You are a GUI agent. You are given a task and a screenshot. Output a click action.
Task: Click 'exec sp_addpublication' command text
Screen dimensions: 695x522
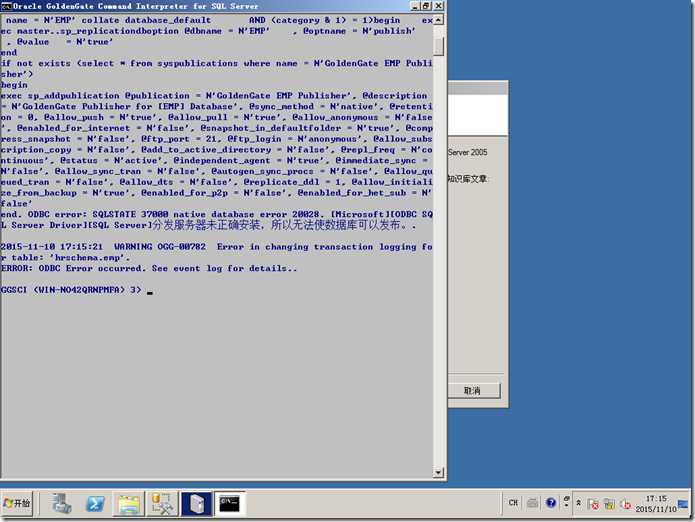[x=60, y=95]
